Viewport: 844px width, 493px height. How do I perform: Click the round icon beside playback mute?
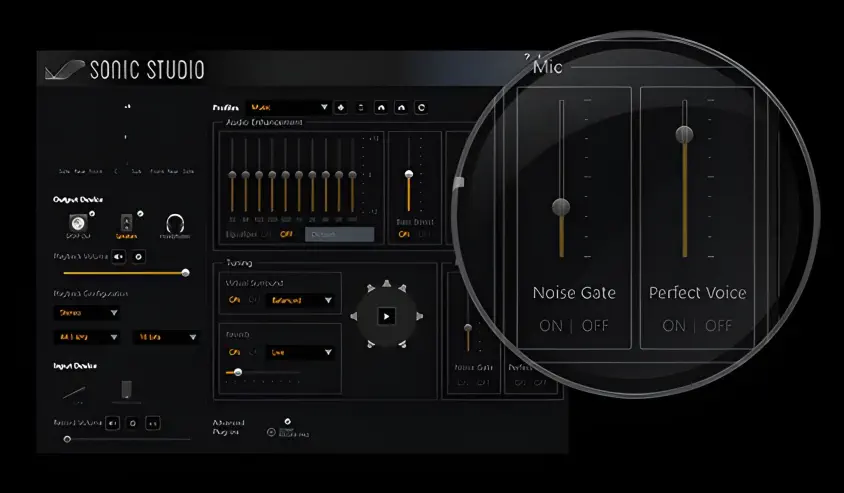coord(138,257)
